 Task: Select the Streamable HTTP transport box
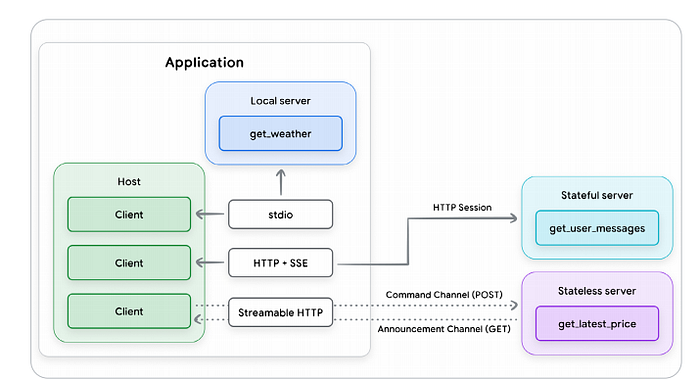point(280,312)
